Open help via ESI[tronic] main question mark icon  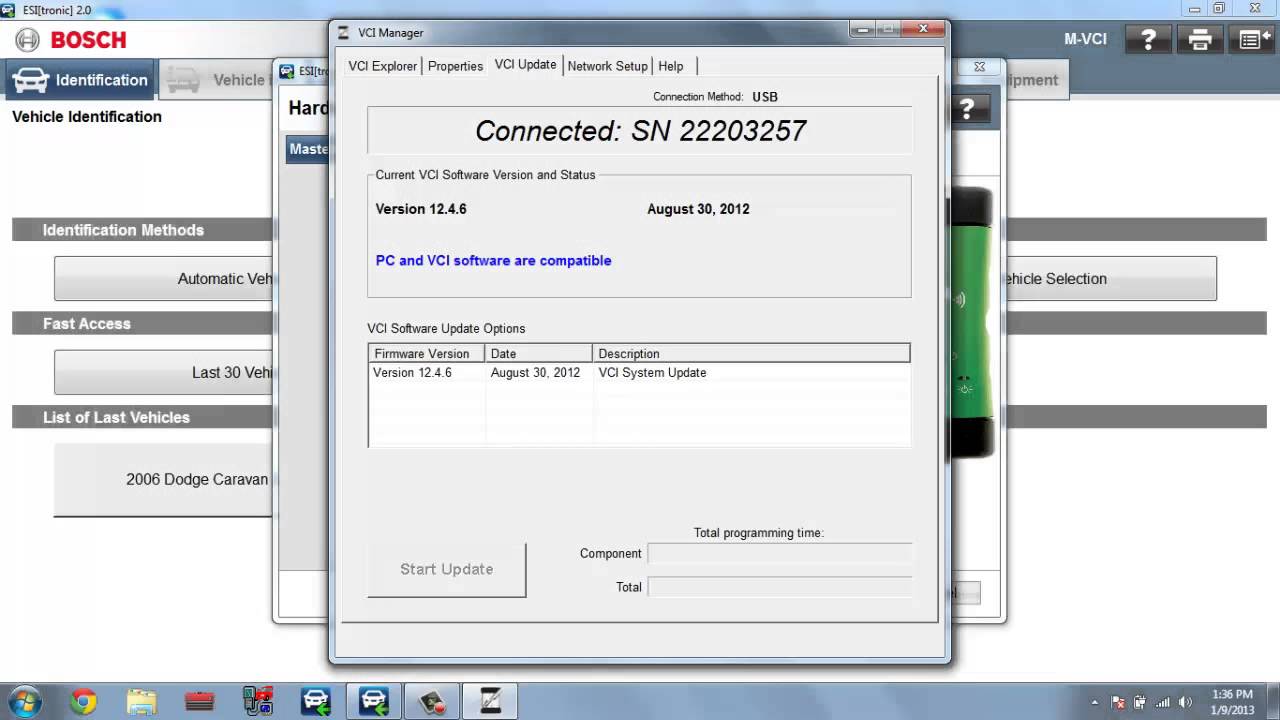(1148, 40)
